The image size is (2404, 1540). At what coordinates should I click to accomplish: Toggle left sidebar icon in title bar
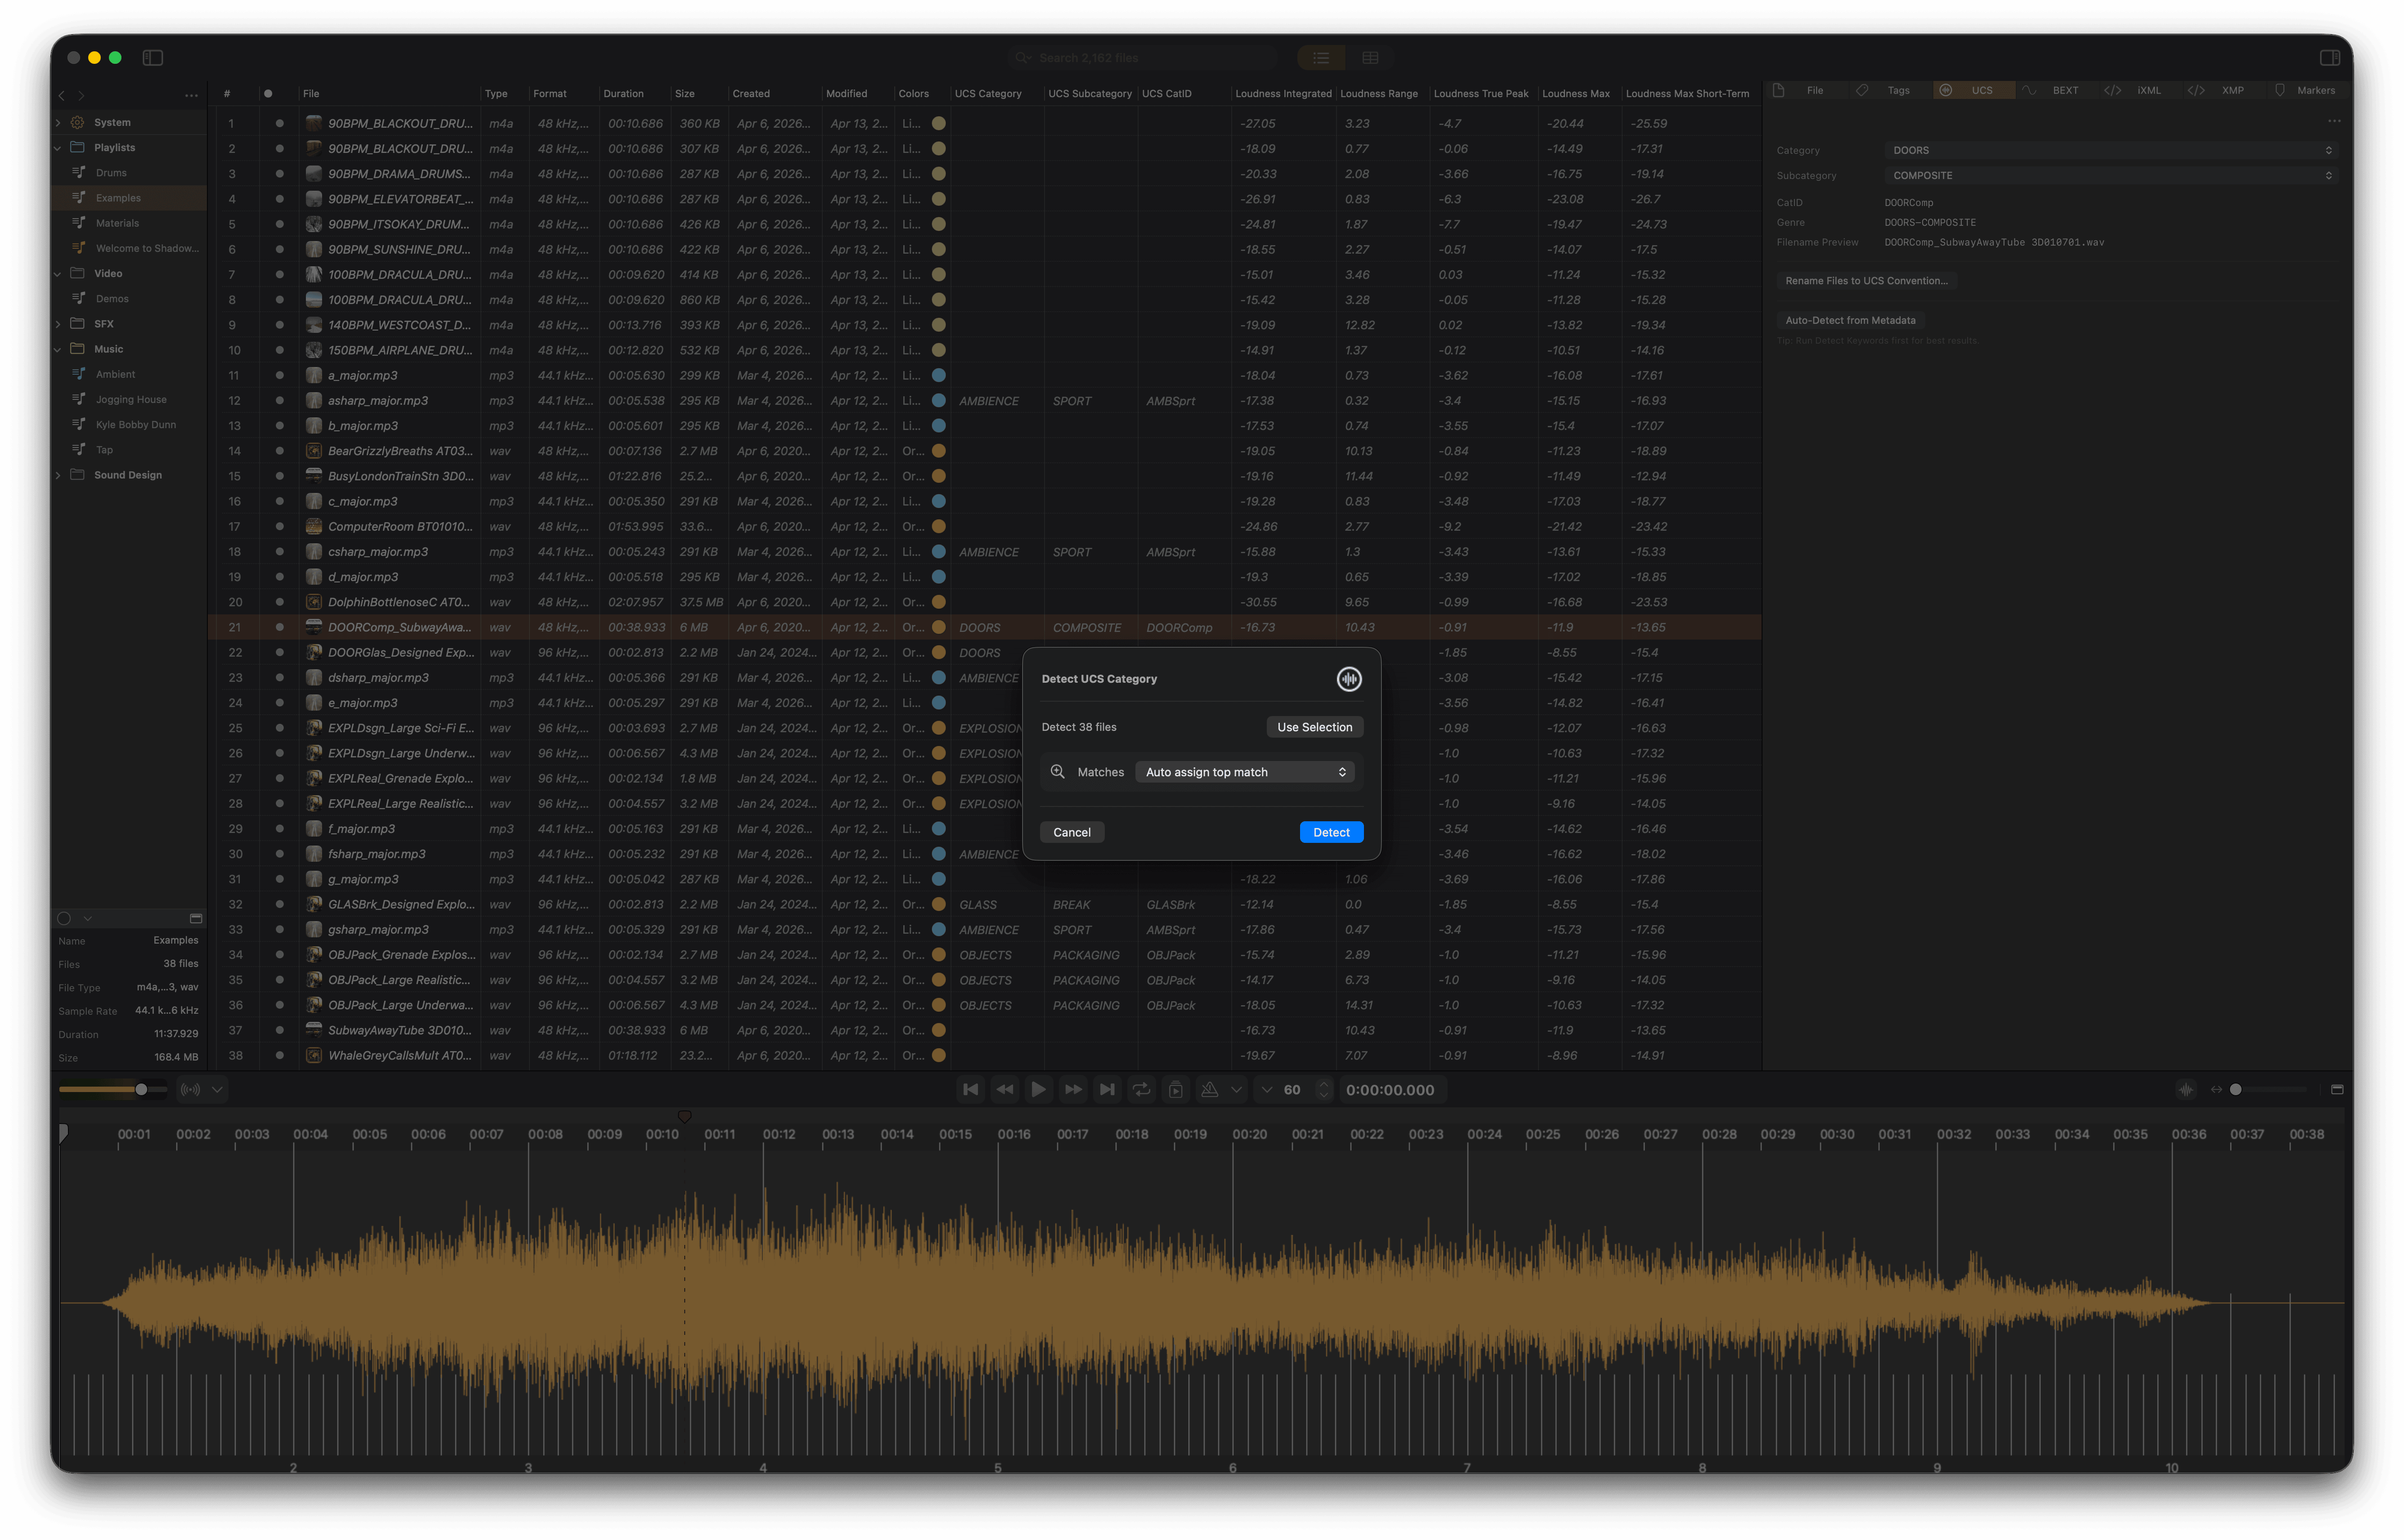click(x=153, y=58)
